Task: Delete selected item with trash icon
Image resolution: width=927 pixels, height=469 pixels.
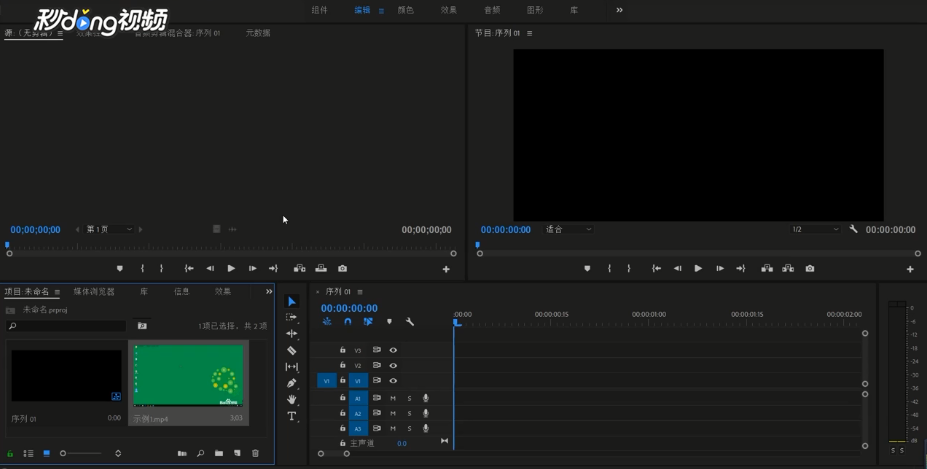Action: pos(255,453)
